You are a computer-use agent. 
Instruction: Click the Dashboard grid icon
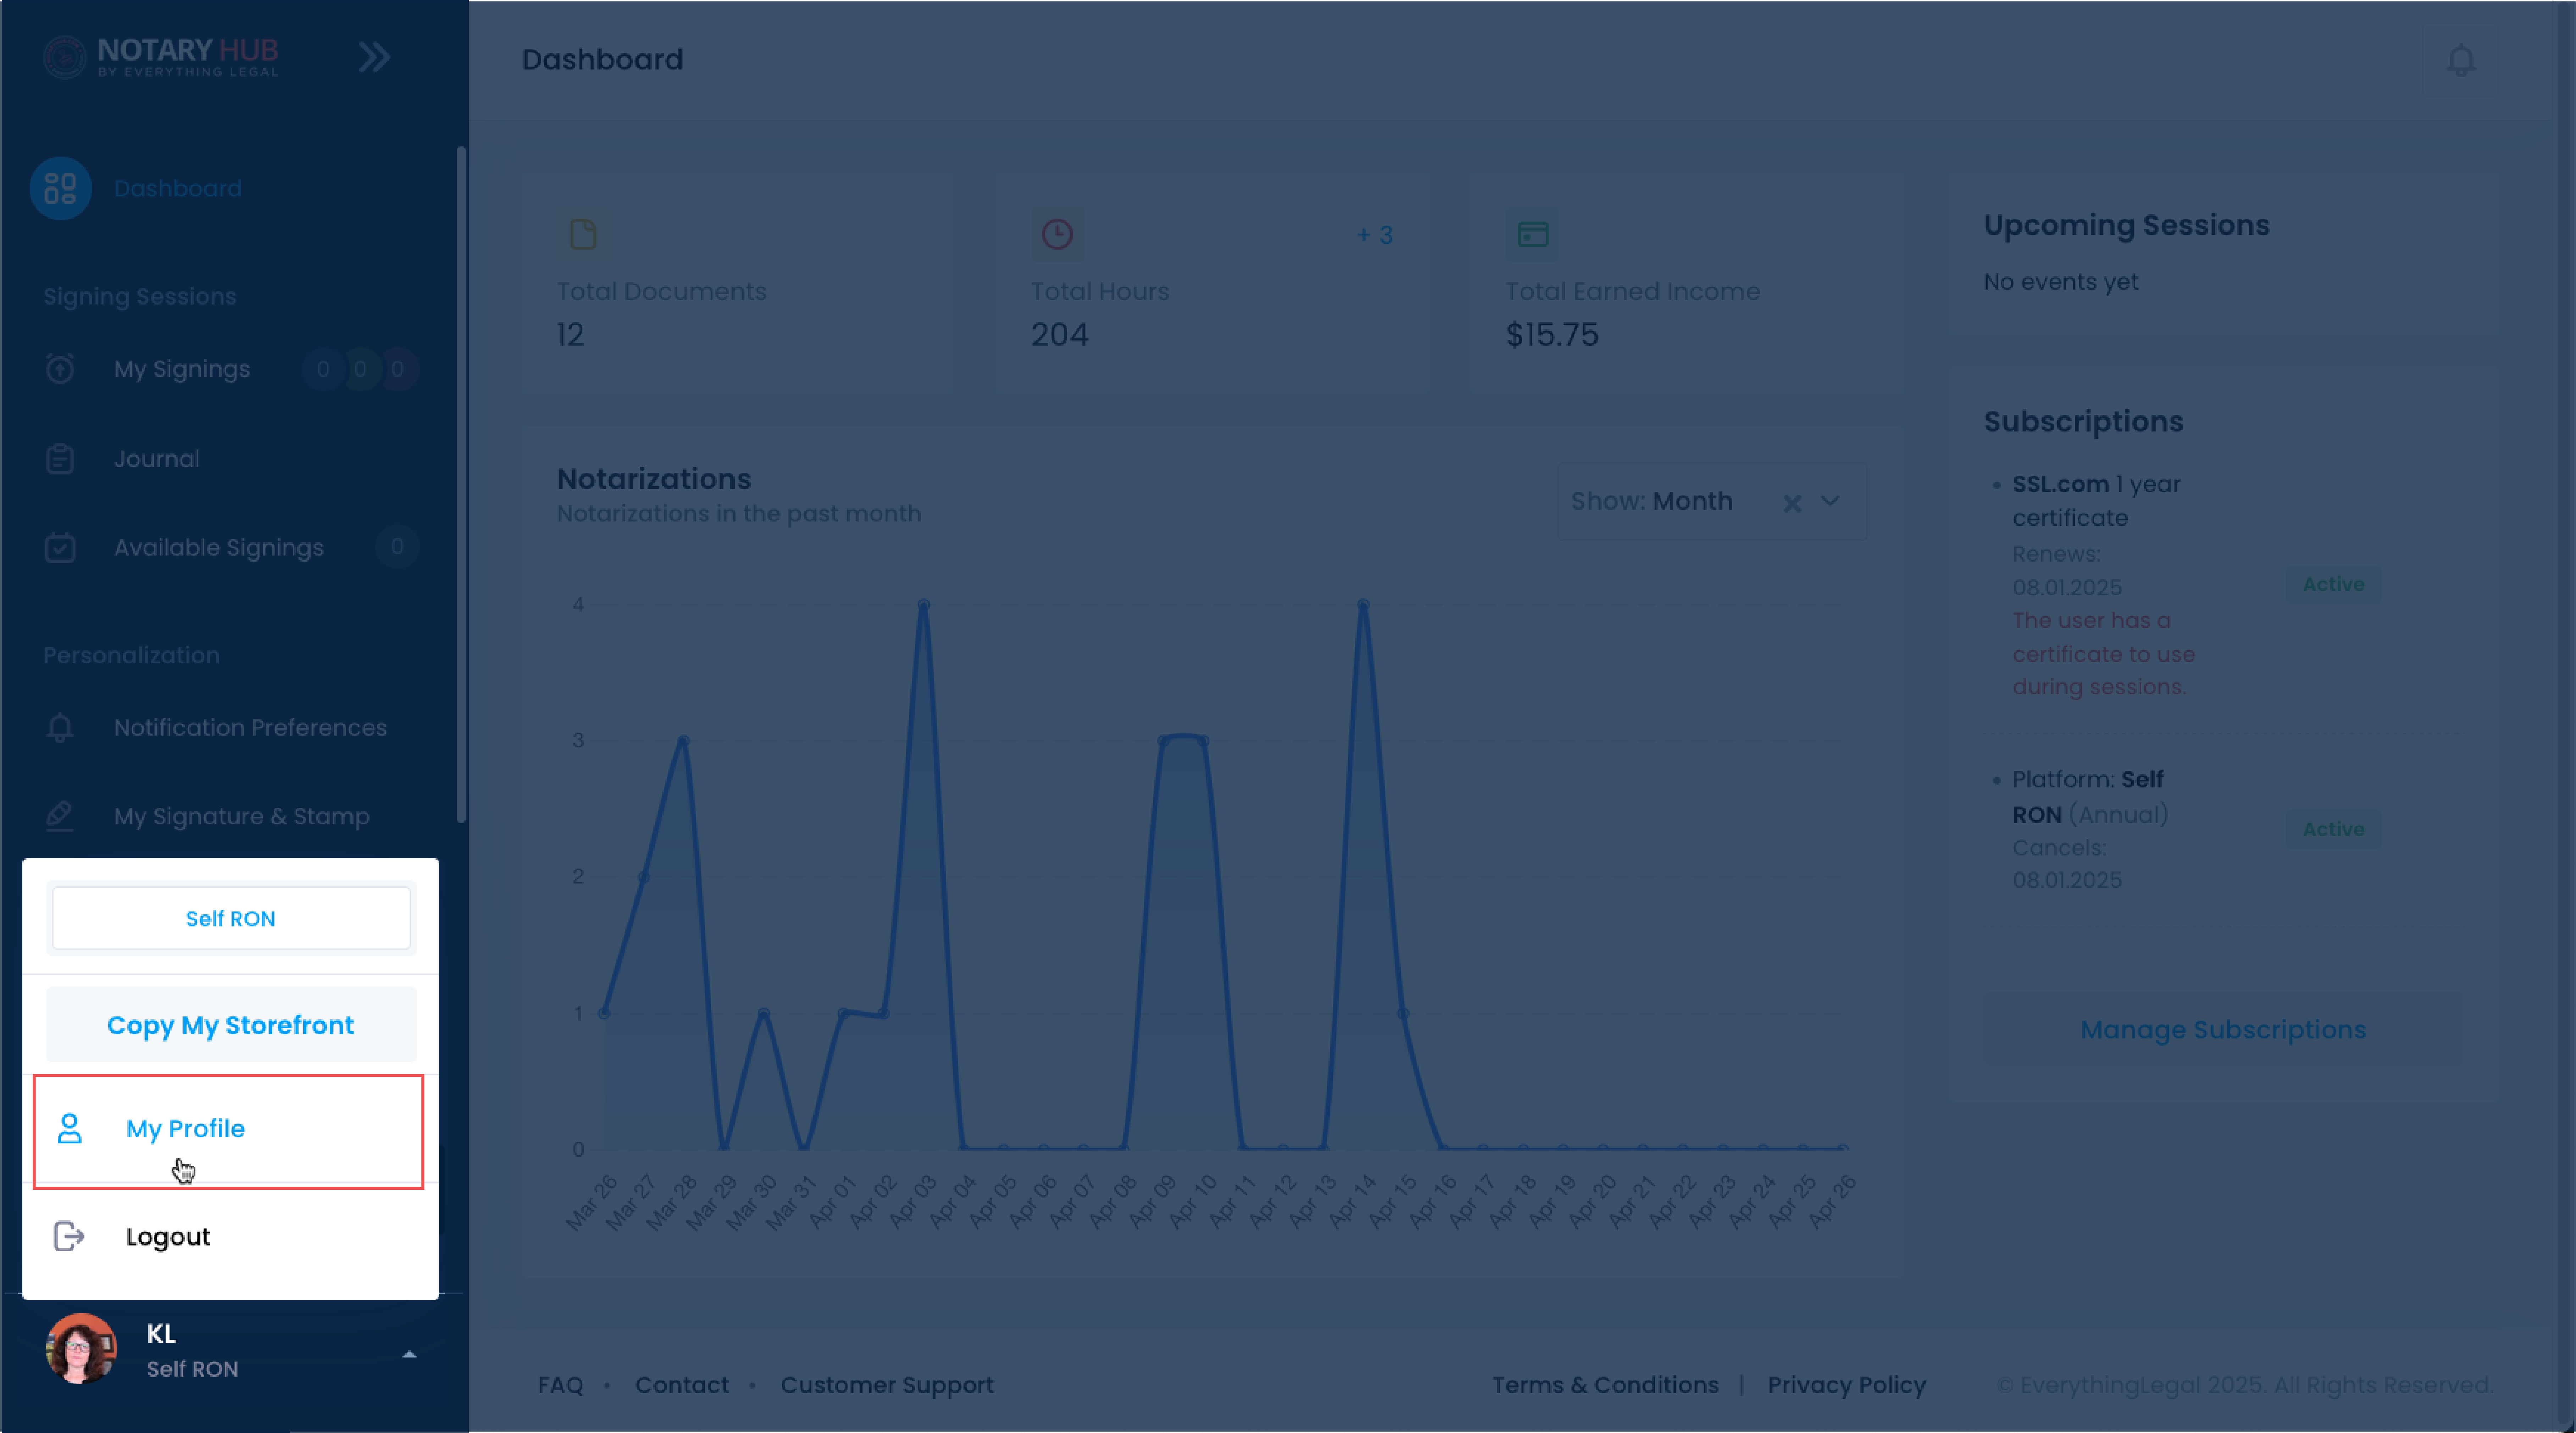pyautogui.click(x=60, y=188)
